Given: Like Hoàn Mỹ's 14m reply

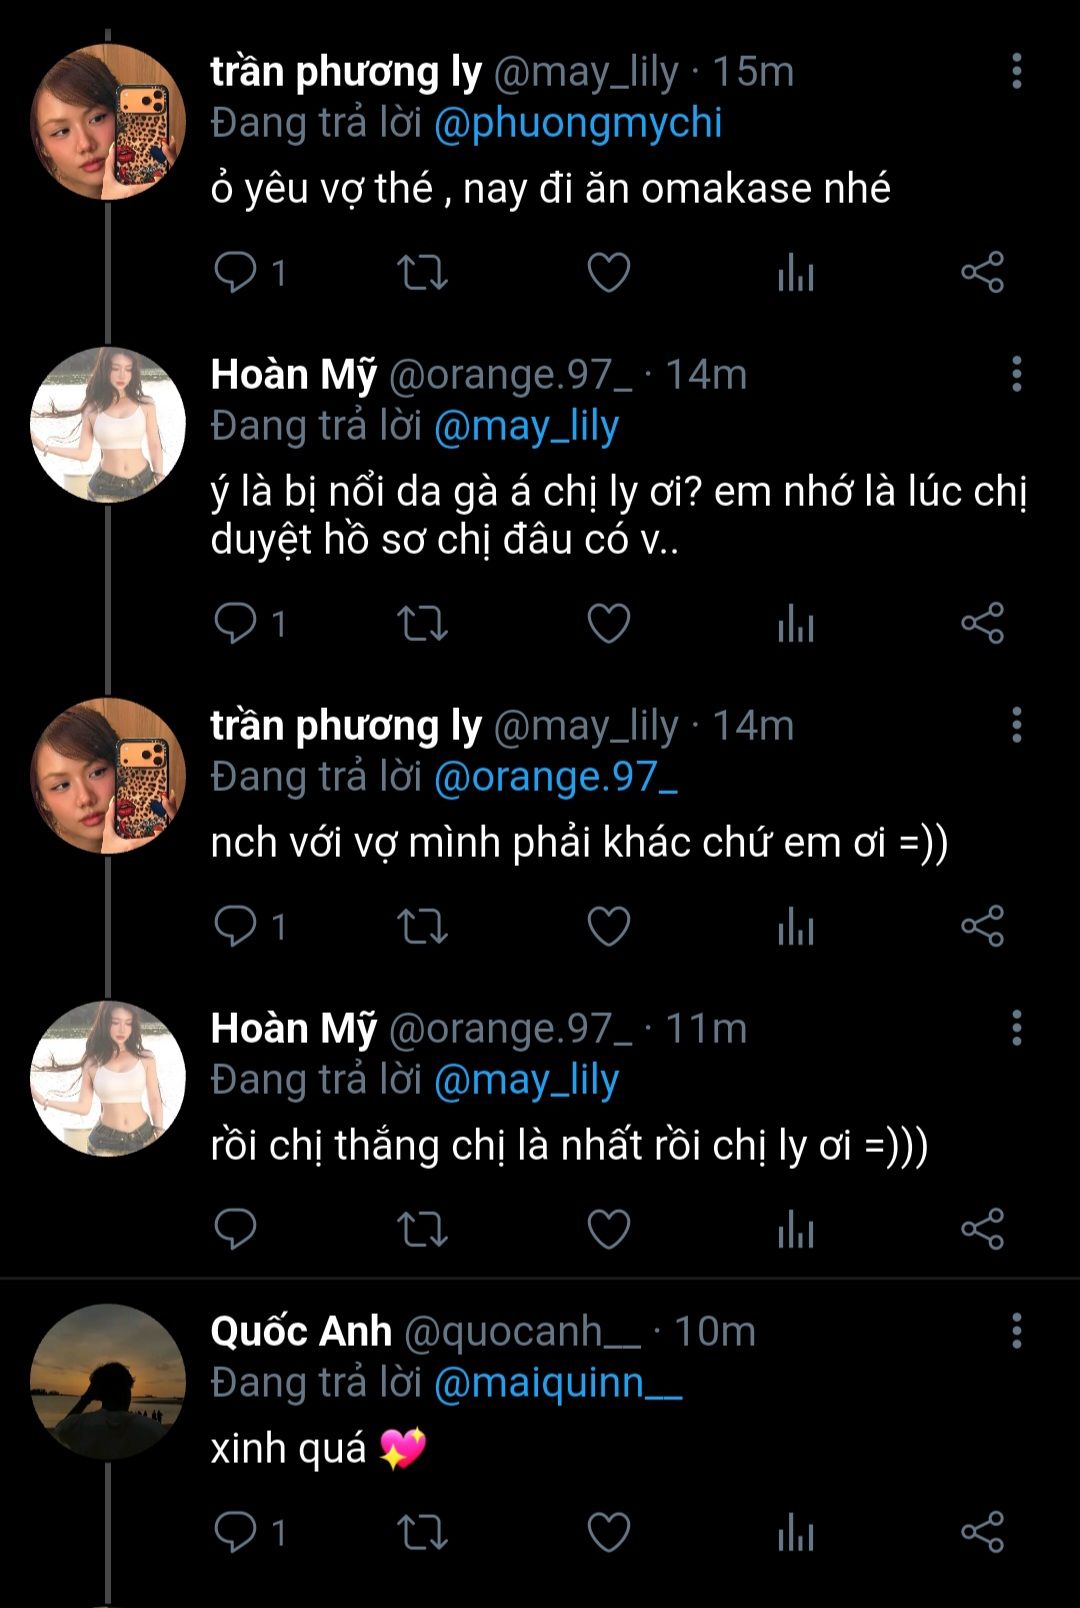Looking at the screenshot, I should 608,624.
